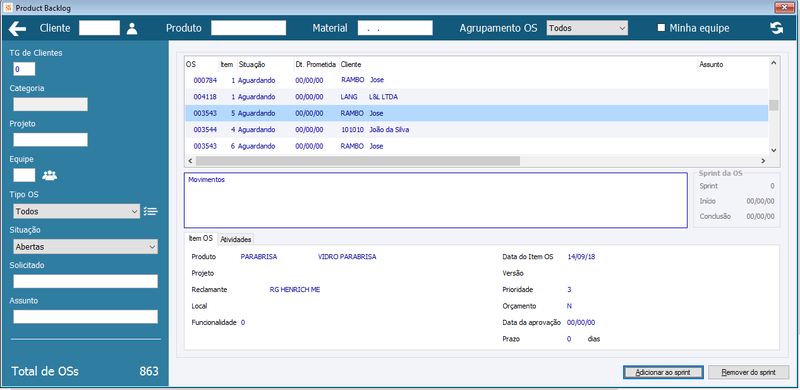The image size is (800, 390).
Task: Select Item OS tab
Action: [x=201, y=238]
